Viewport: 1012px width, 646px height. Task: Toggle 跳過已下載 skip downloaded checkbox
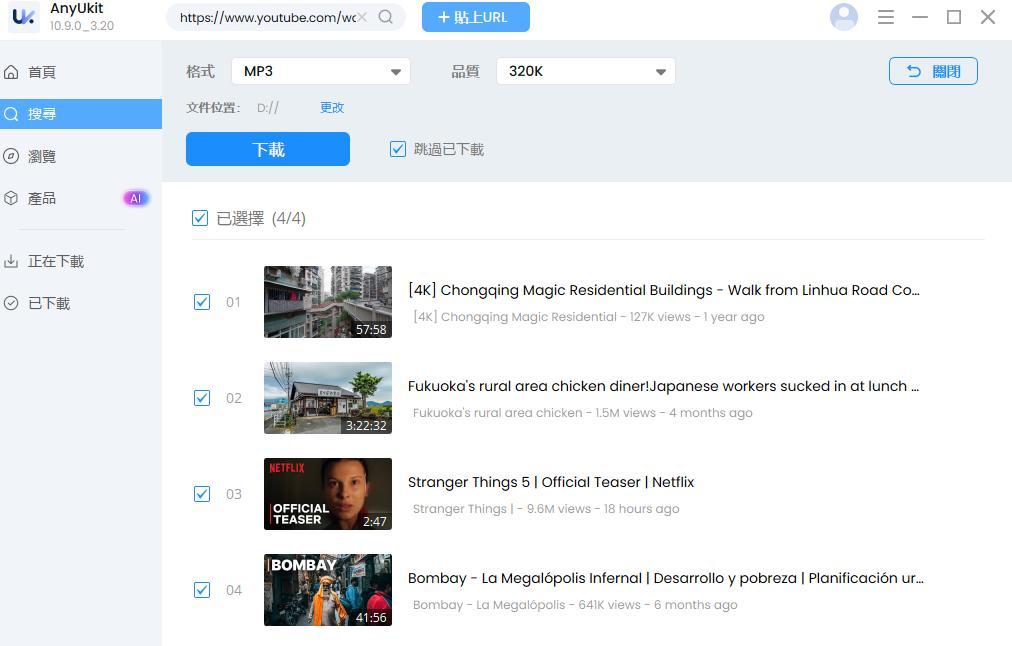tap(398, 149)
